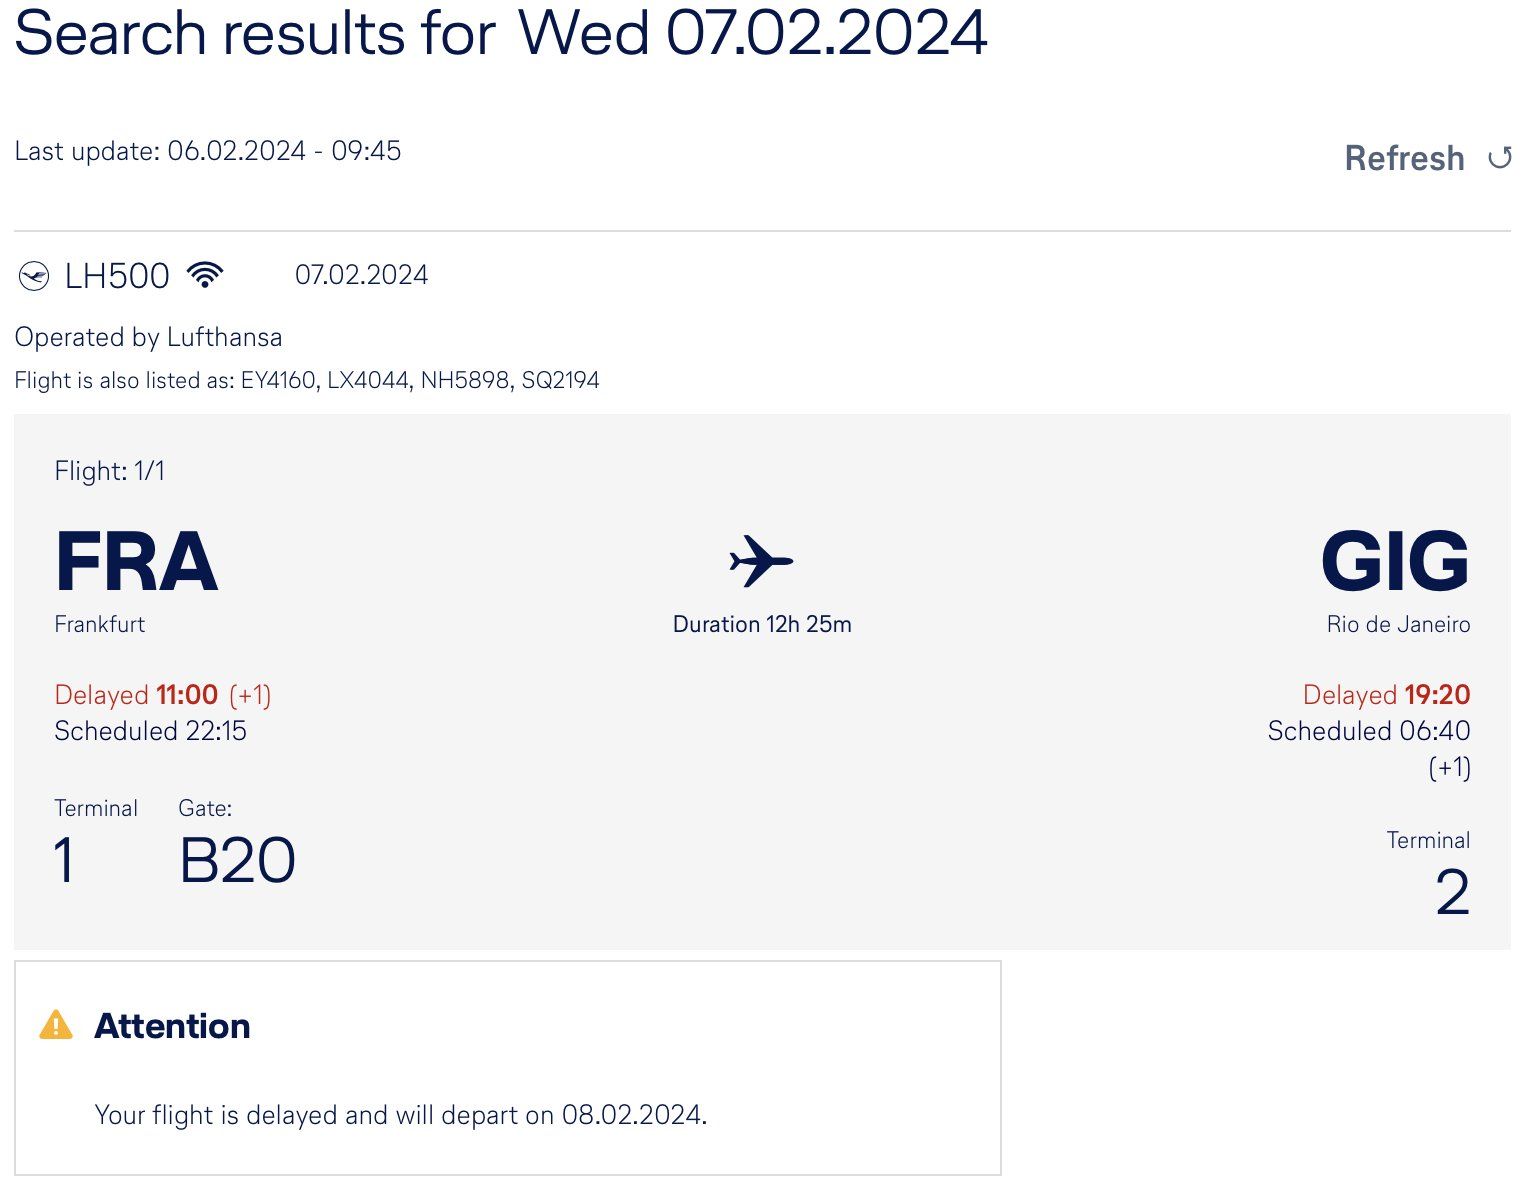Click the Scheduled 22:15 departure text

click(150, 731)
